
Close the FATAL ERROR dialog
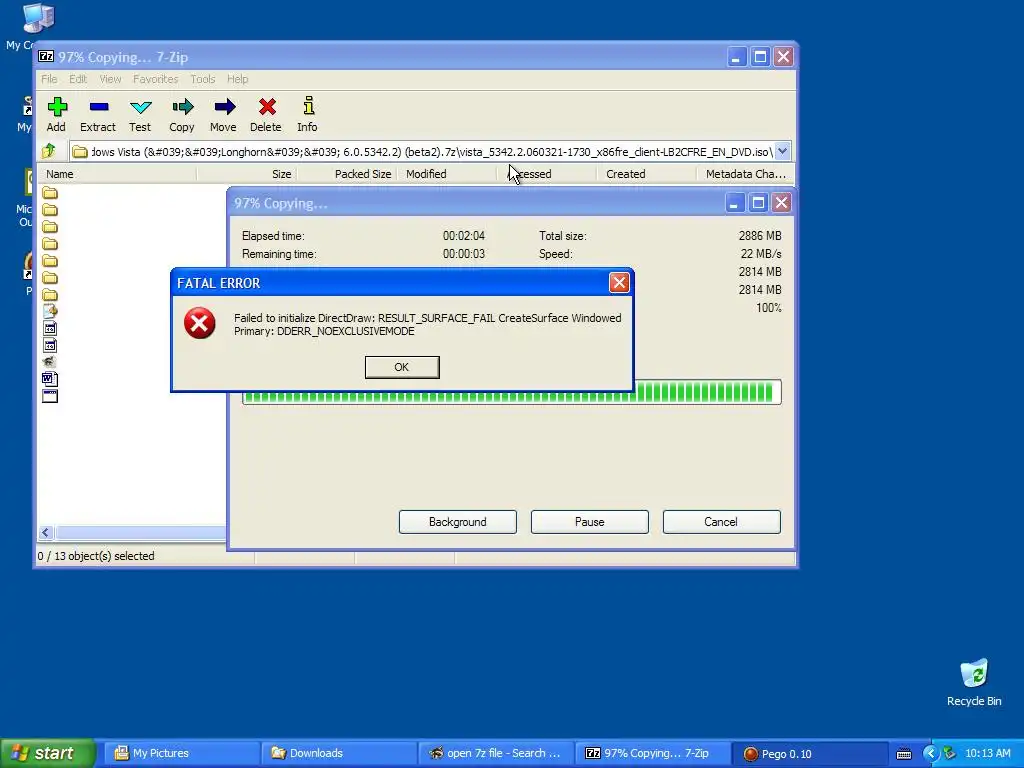coord(618,283)
